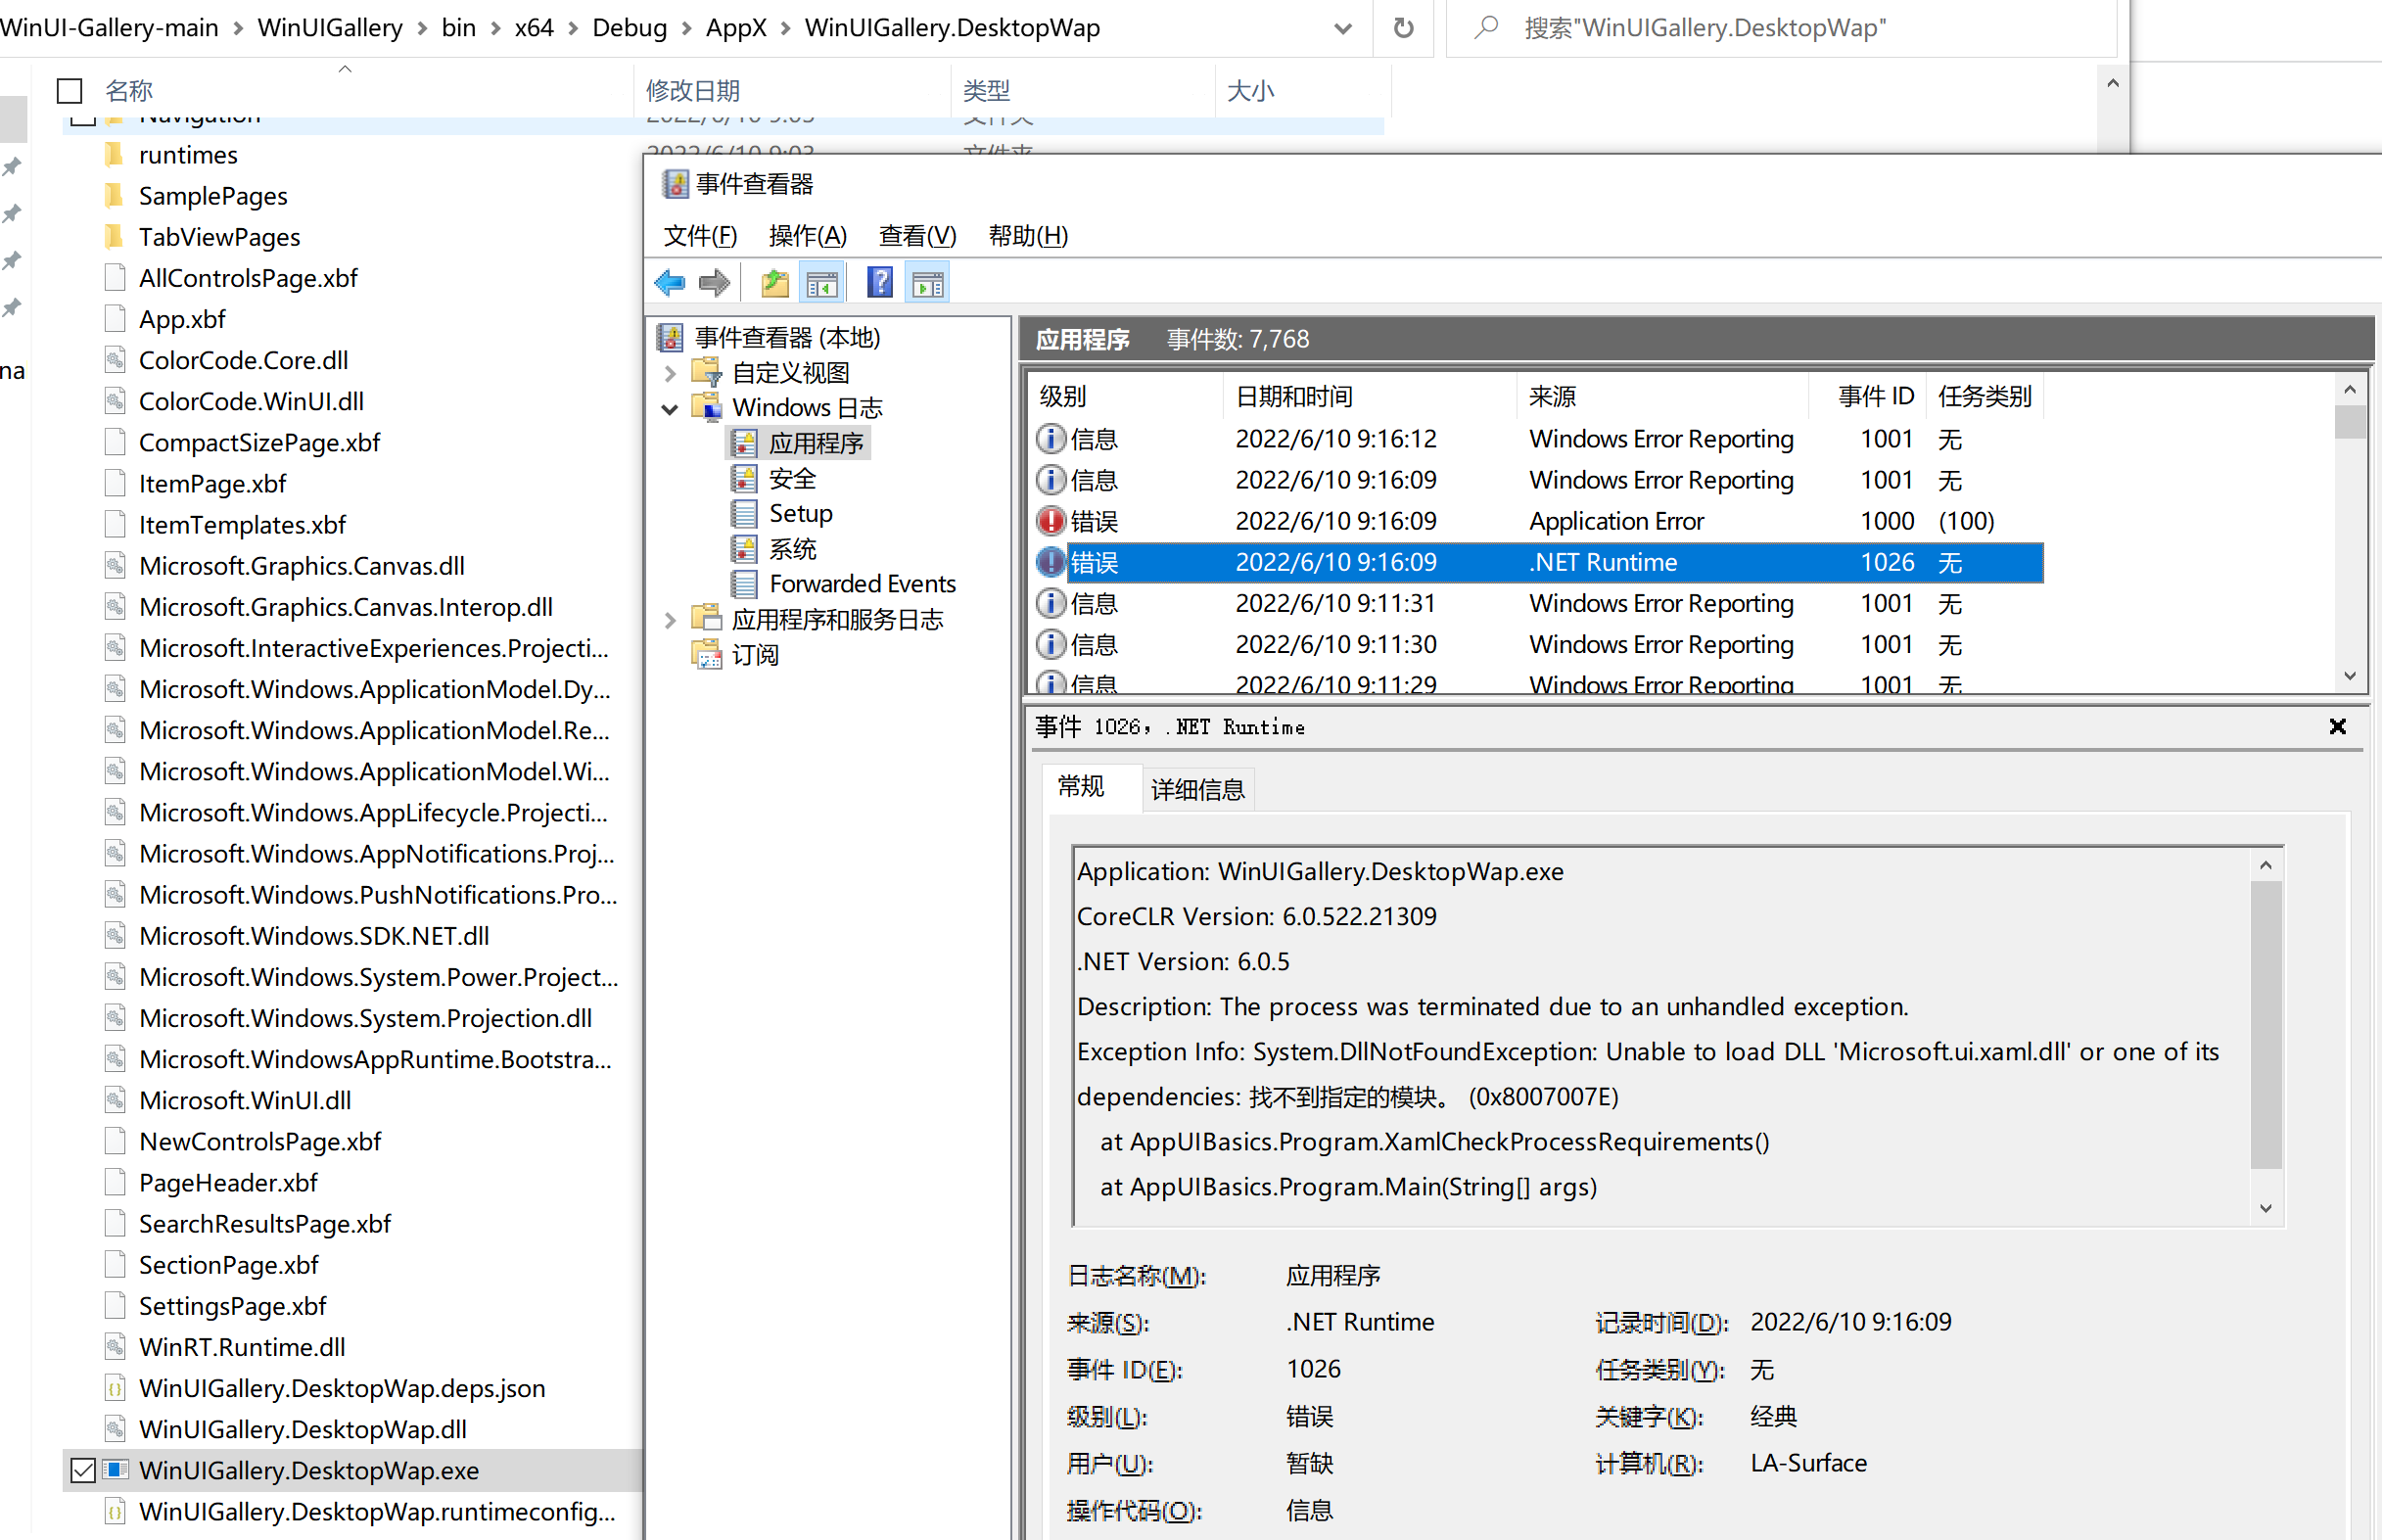Sort events by 日期和时间 column header
The height and width of the screenshot is (1540, 2382).
click(1294, 397)
